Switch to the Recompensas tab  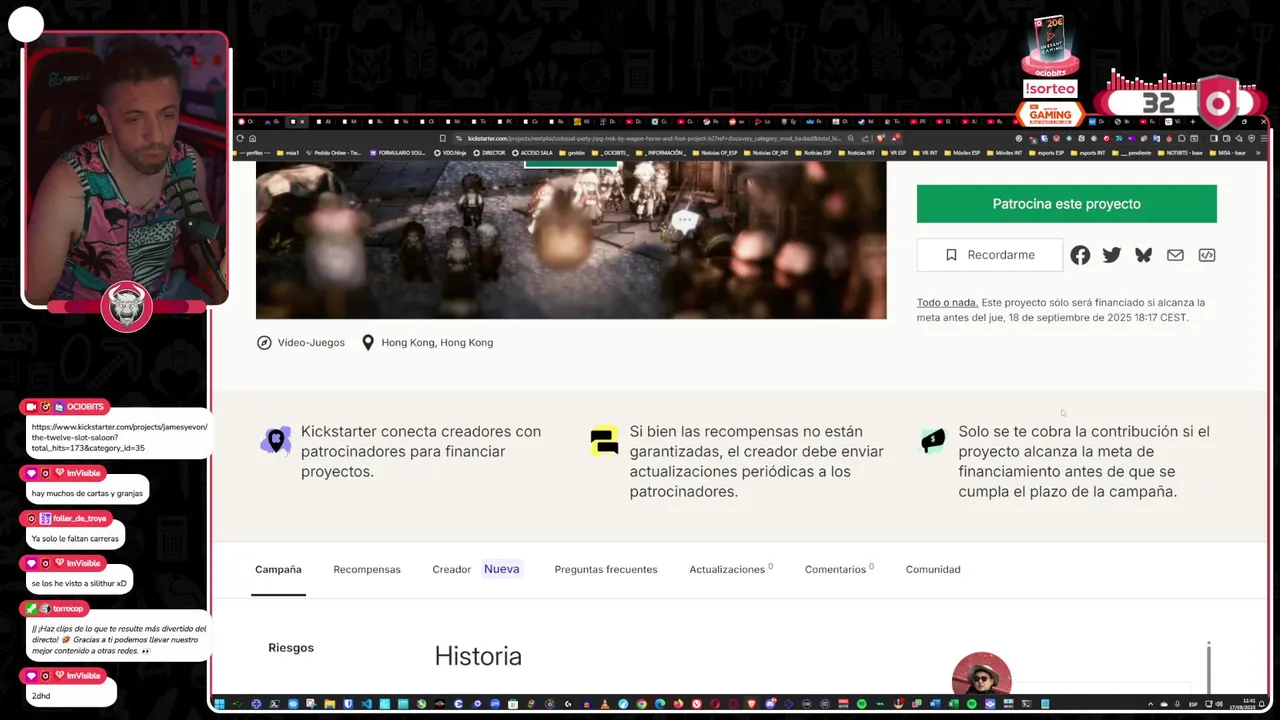[367, 569]
